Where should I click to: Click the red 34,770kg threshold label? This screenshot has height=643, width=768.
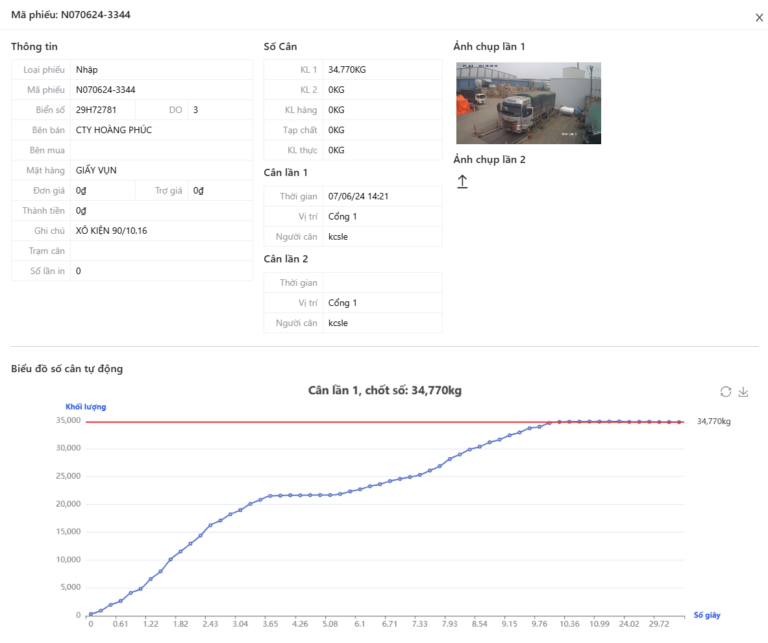[713, 422]
